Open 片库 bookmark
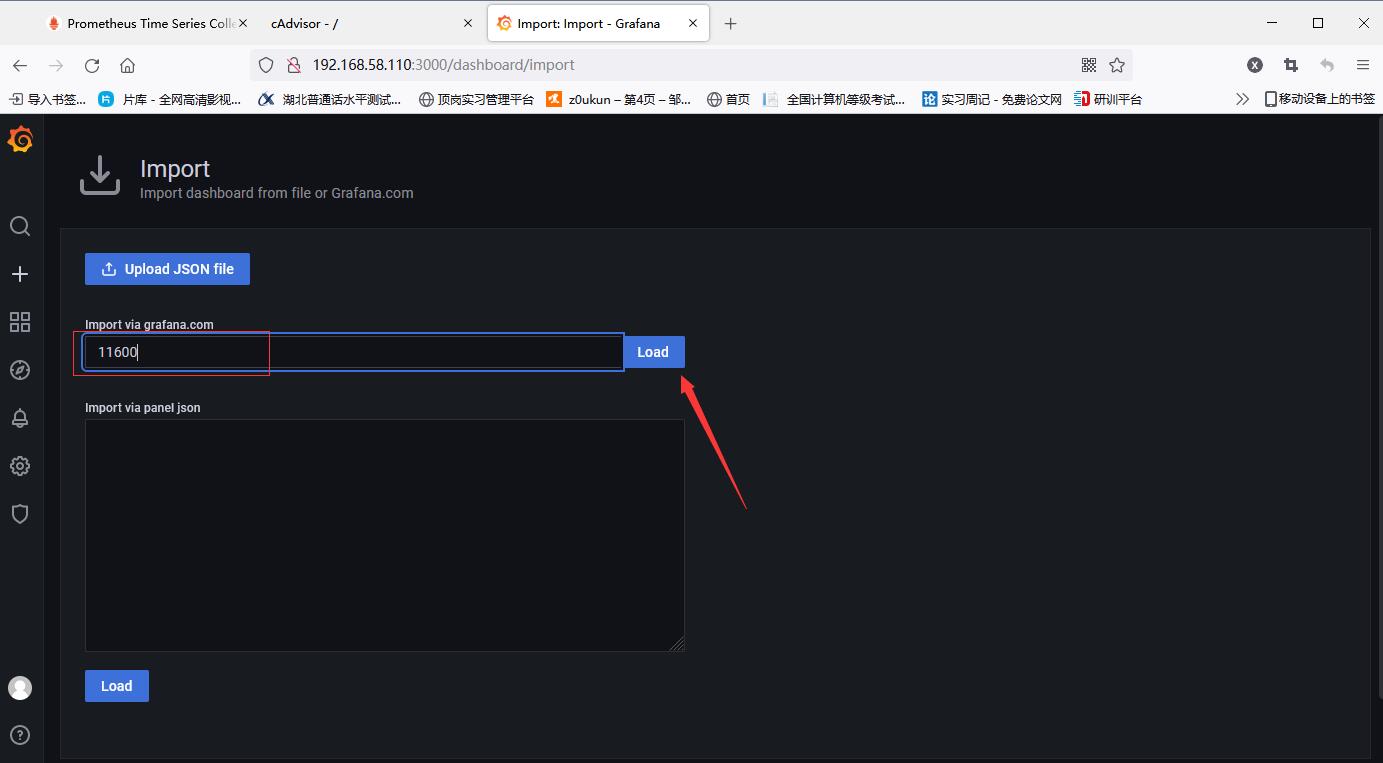The image size is (1383, 763). (x=170, y=99)
